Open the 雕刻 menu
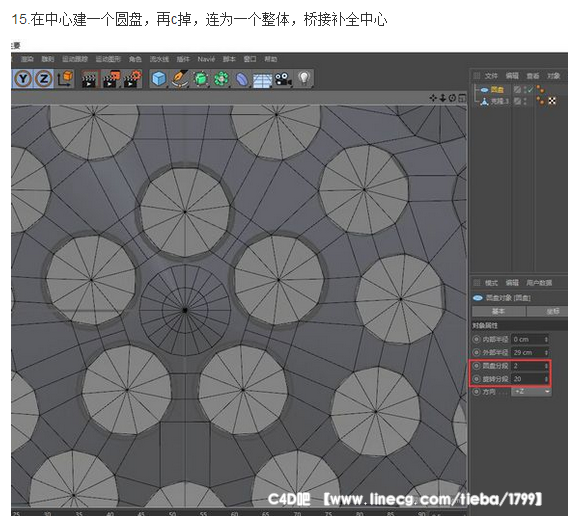568x516 pixels. coord(47,59)
